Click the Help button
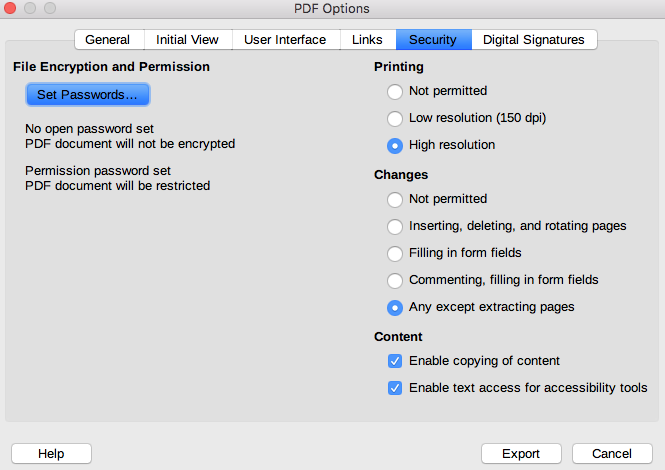 coord(51,454)
